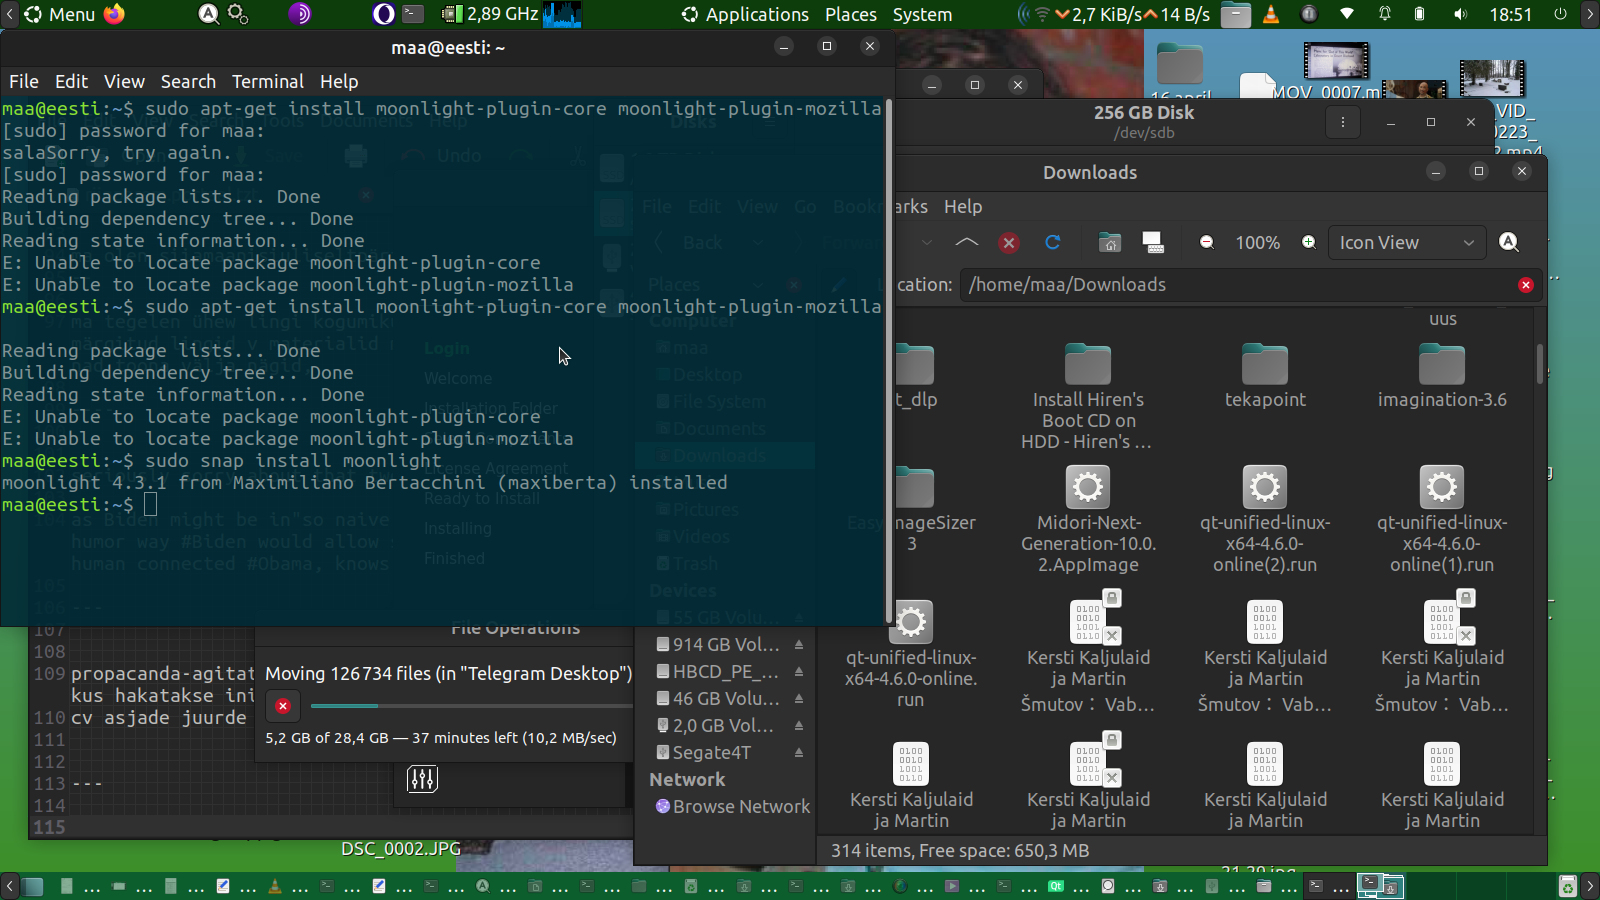
Task: Click the search magnifier icon in toolbar
Action: [x=1509, y=242]
